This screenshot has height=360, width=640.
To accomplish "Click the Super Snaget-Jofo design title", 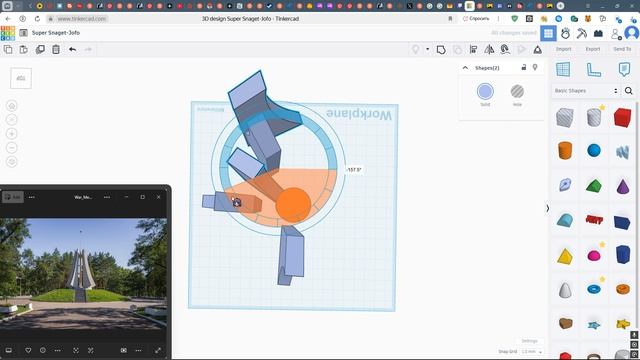I will tap(56, 33).
